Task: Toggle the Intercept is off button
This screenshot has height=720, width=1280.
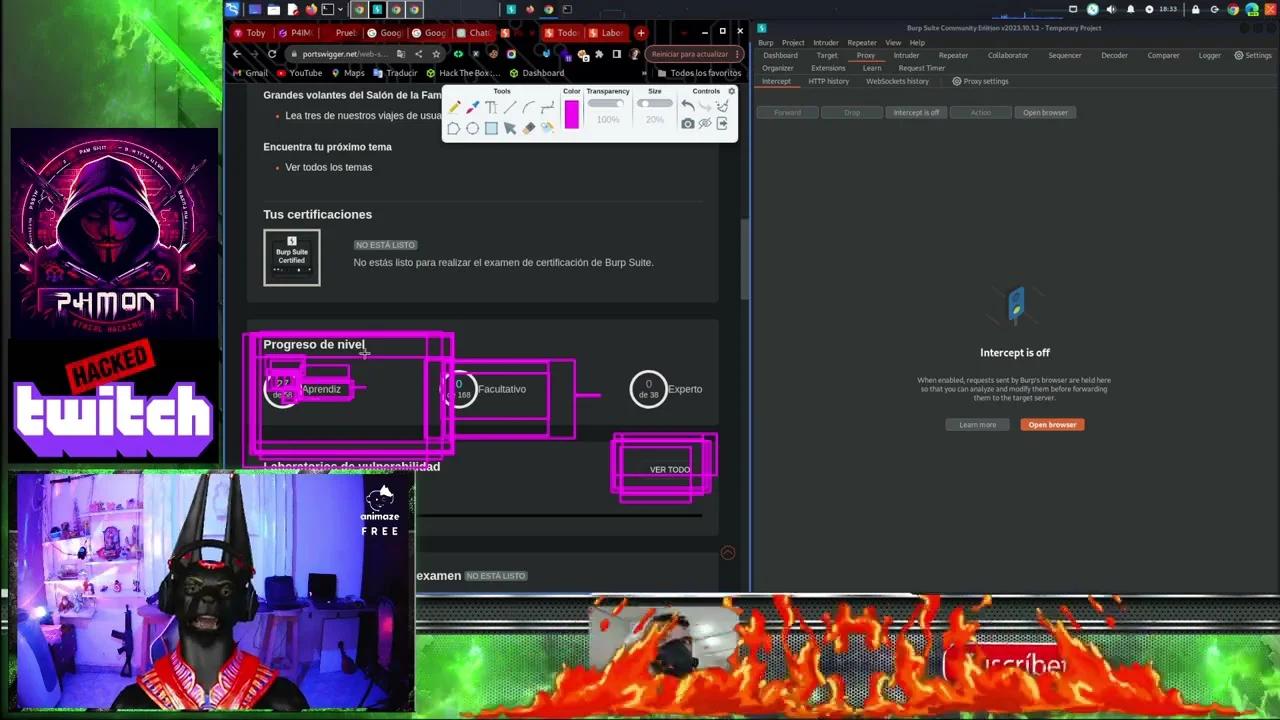Action: click(x=916, y=112)
